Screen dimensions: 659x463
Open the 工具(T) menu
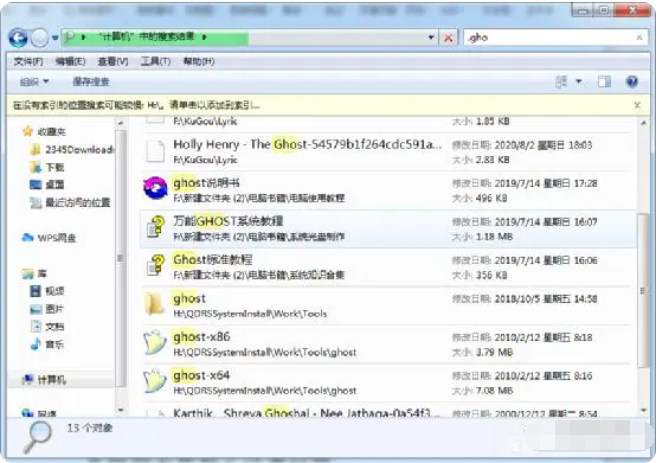click(x=155, y=61)
